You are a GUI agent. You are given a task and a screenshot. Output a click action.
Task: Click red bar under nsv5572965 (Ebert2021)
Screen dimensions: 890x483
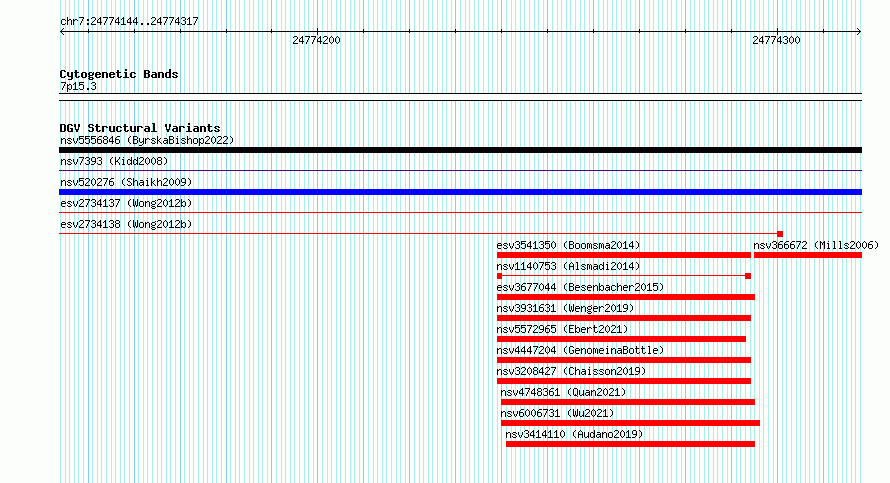(x=621, y=339)
